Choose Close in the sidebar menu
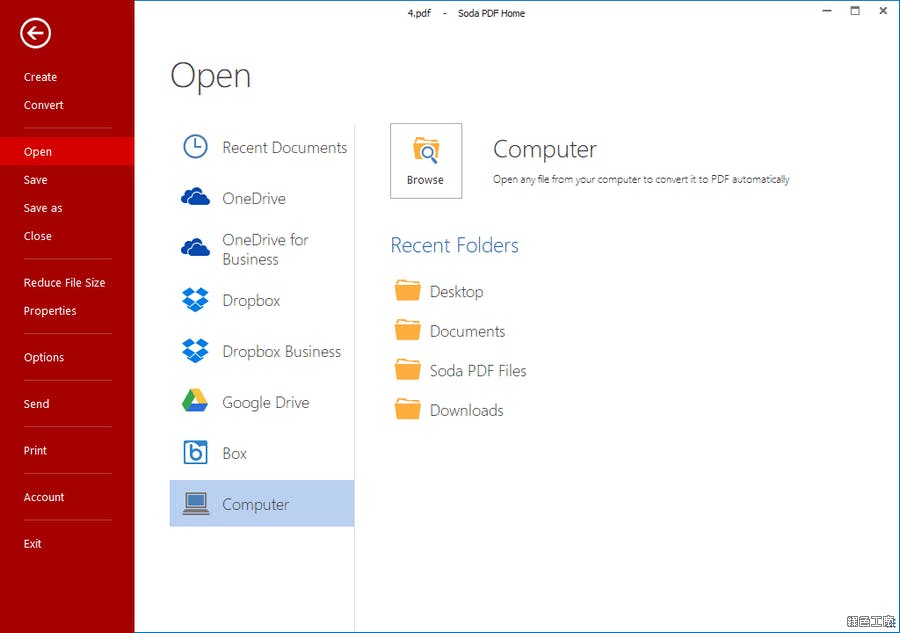The image size is (900, 633). point(38,236)
